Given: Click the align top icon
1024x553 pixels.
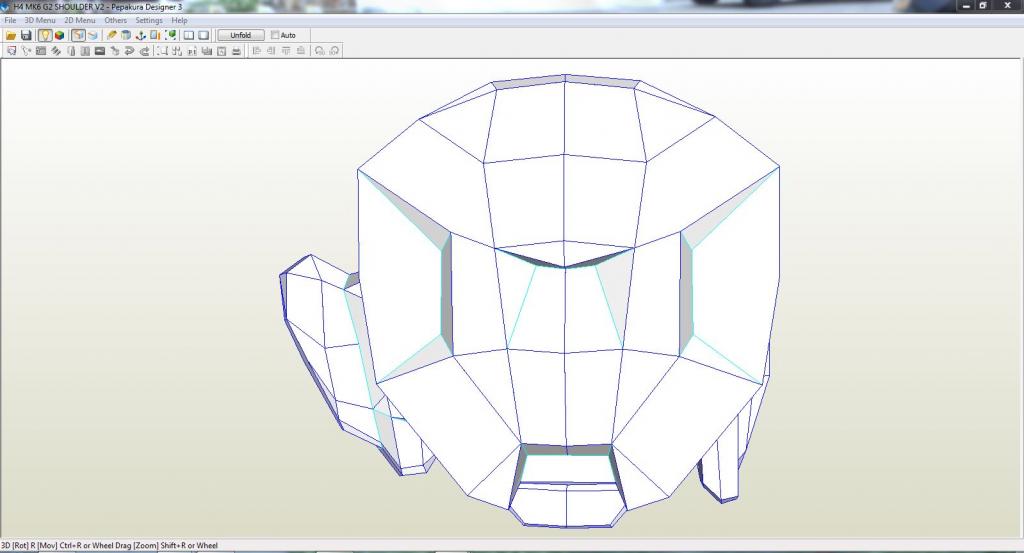Looking at the screenshot, I should pyautogui.click(x=286, y=51).
